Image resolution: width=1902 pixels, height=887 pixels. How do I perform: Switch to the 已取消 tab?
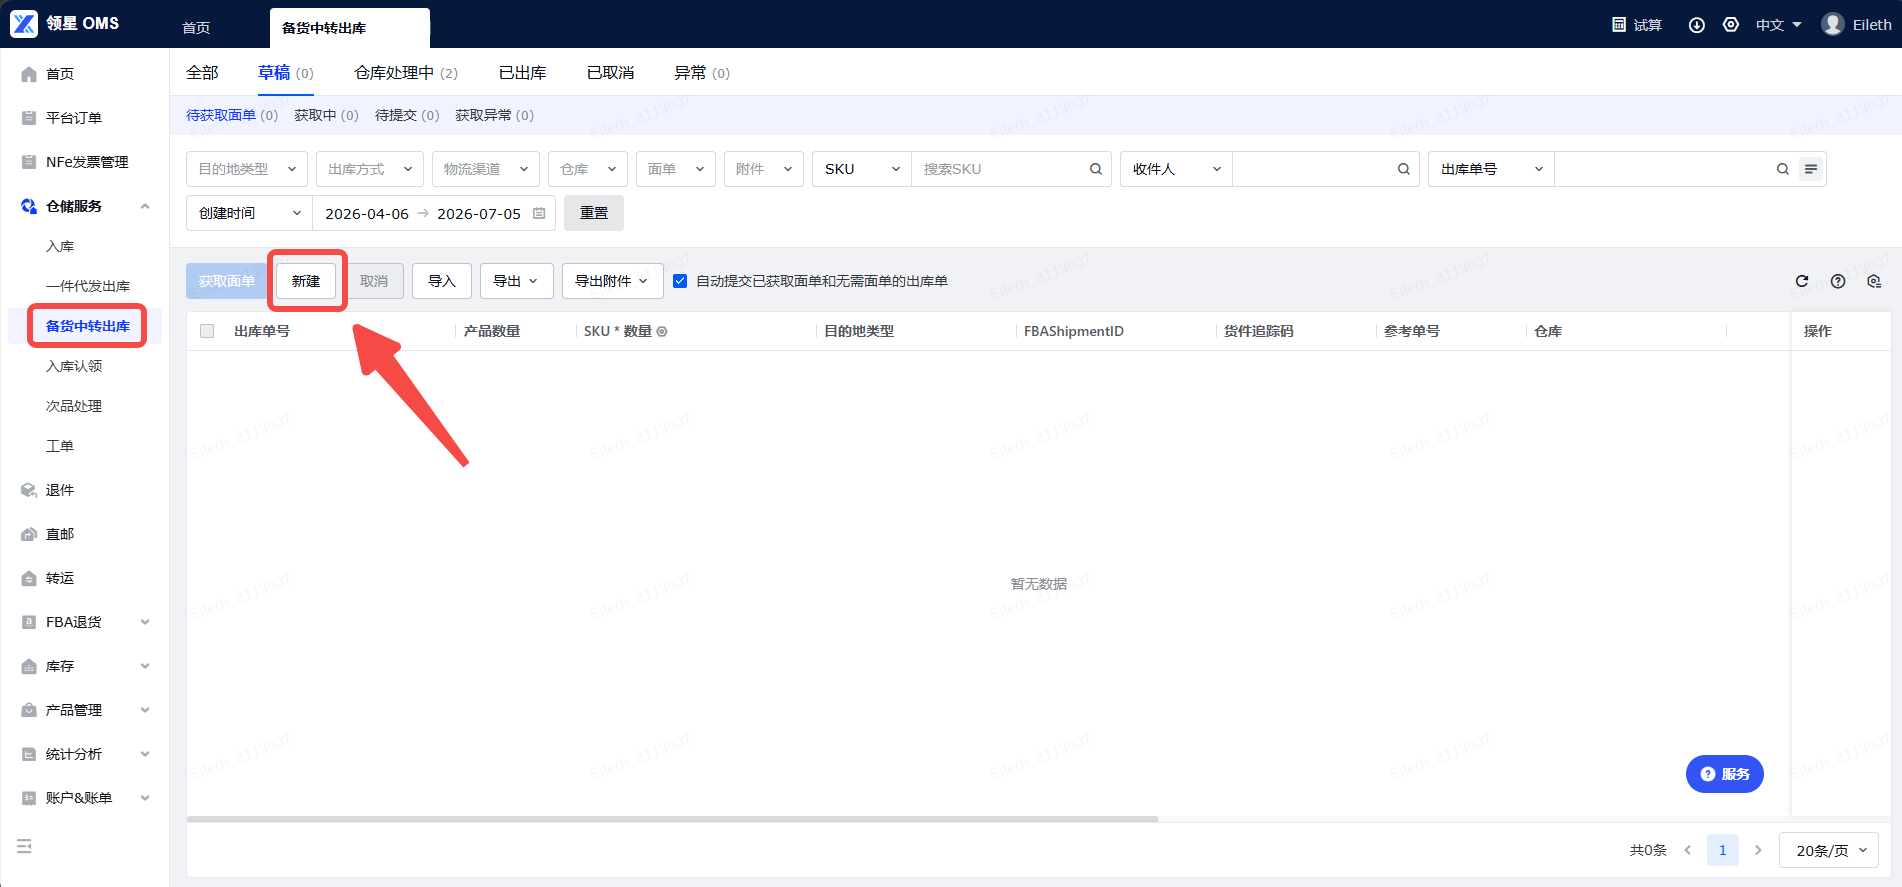coord(611,73)
